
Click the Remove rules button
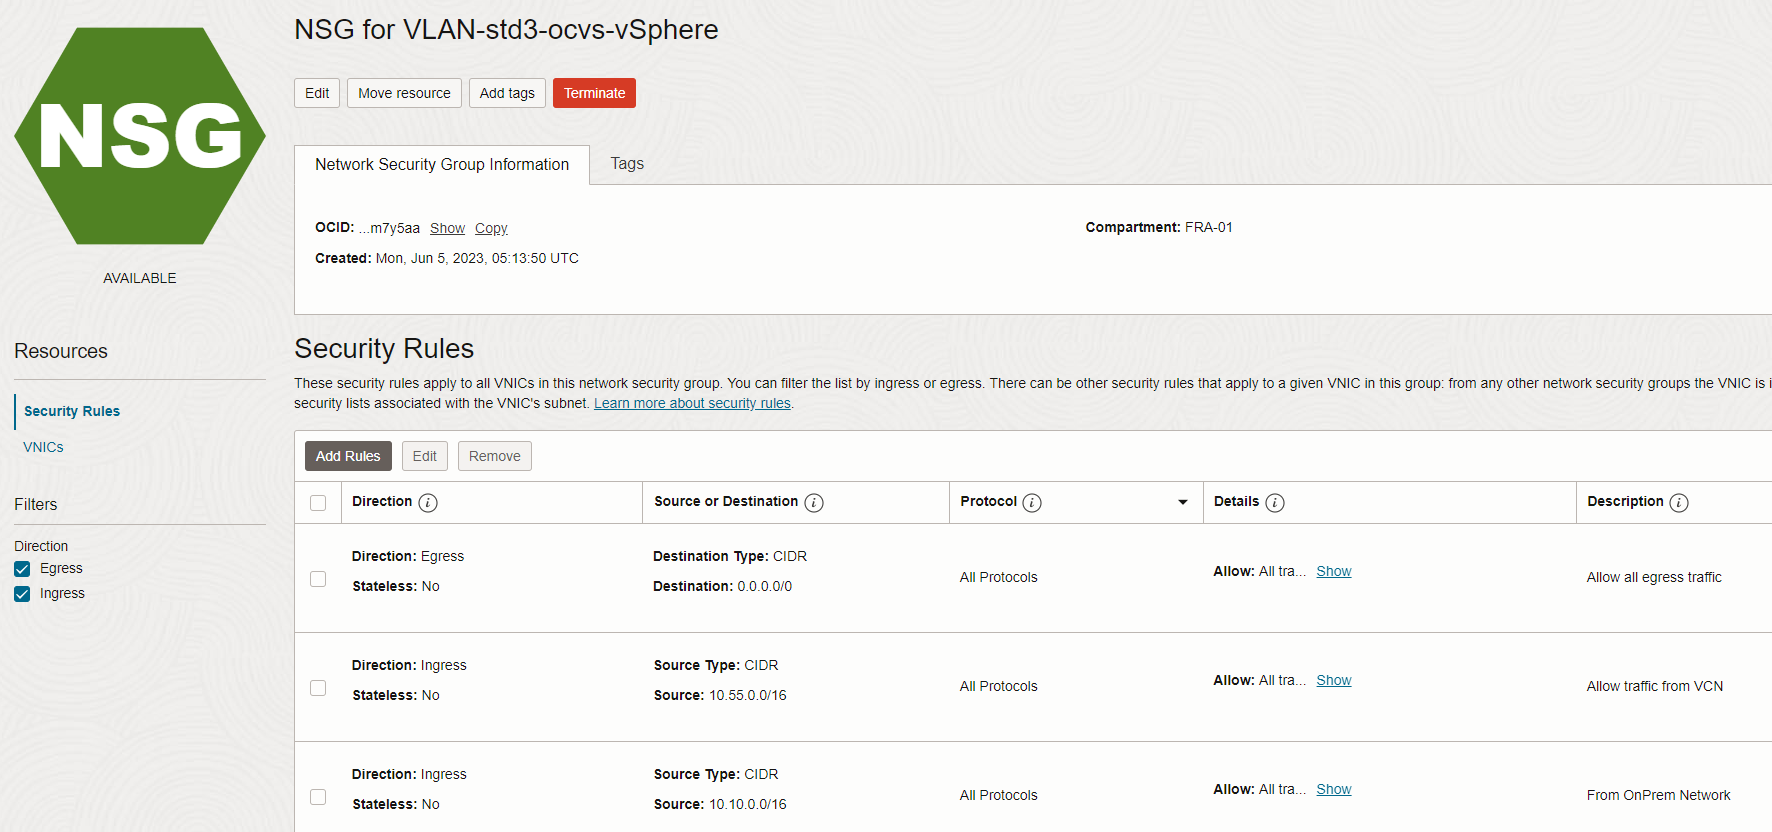(x=495, y=456)
